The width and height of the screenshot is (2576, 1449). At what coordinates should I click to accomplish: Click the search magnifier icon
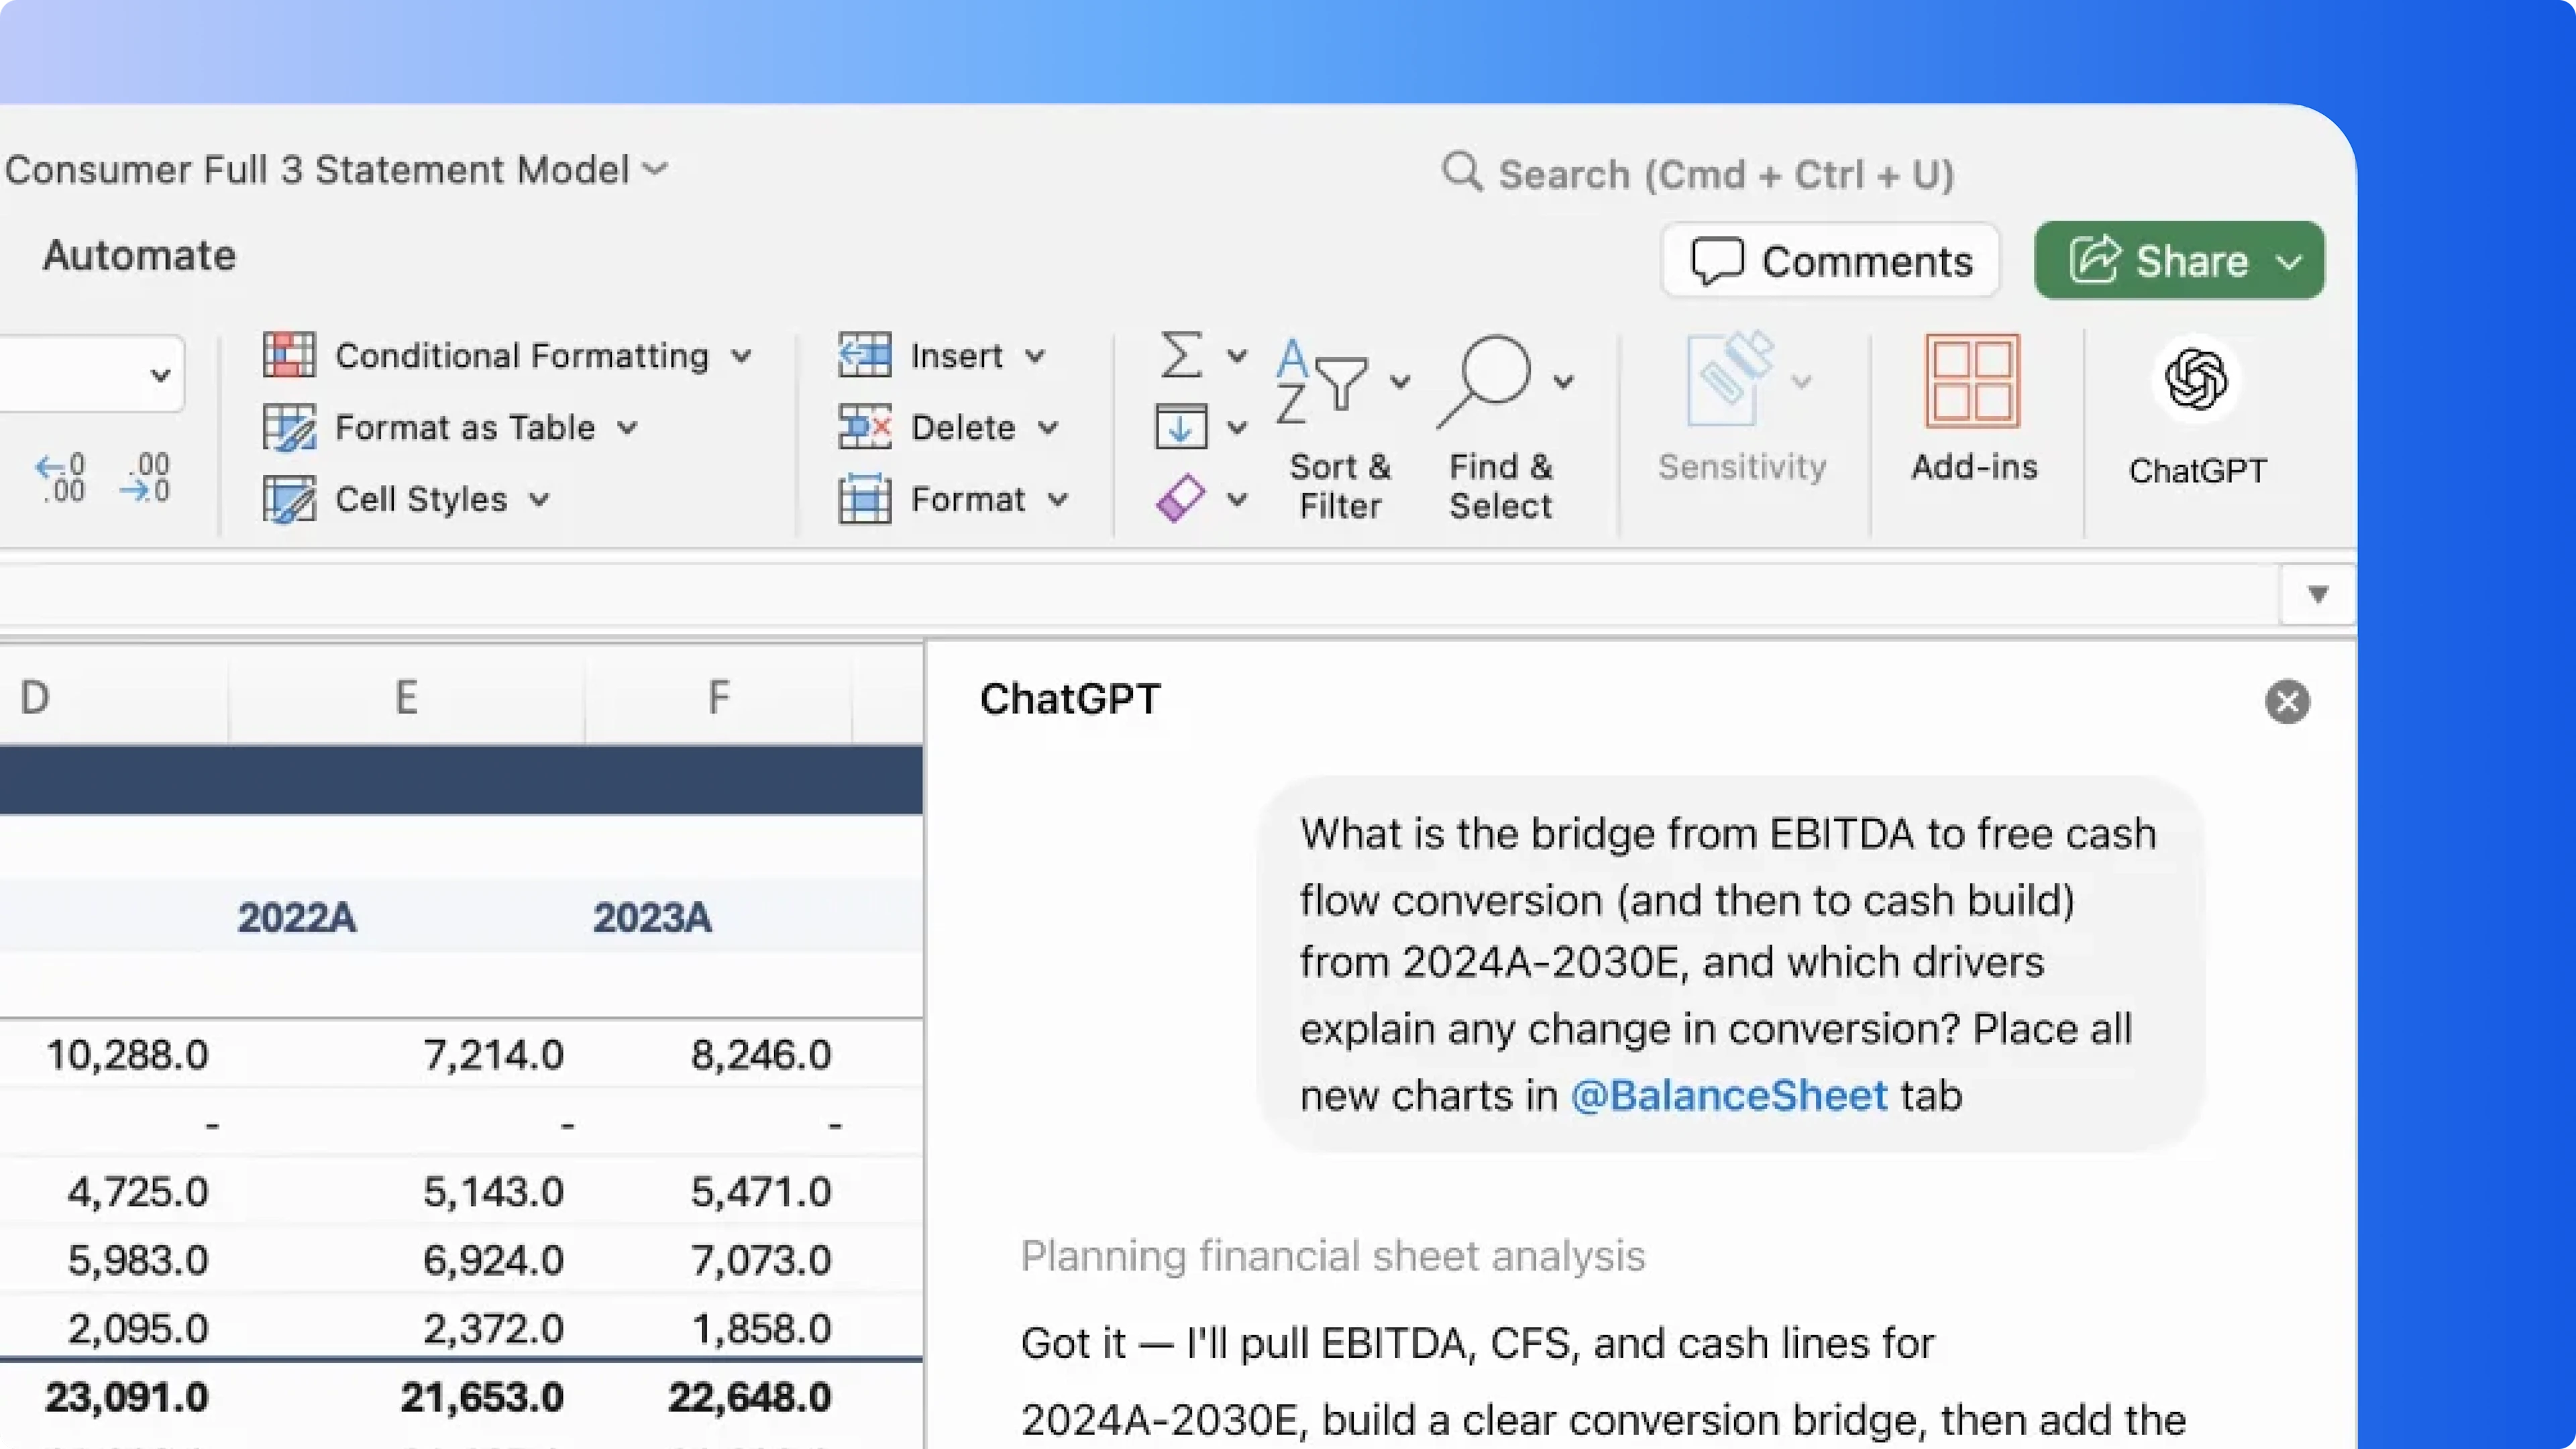click(x=1462, y=172)
